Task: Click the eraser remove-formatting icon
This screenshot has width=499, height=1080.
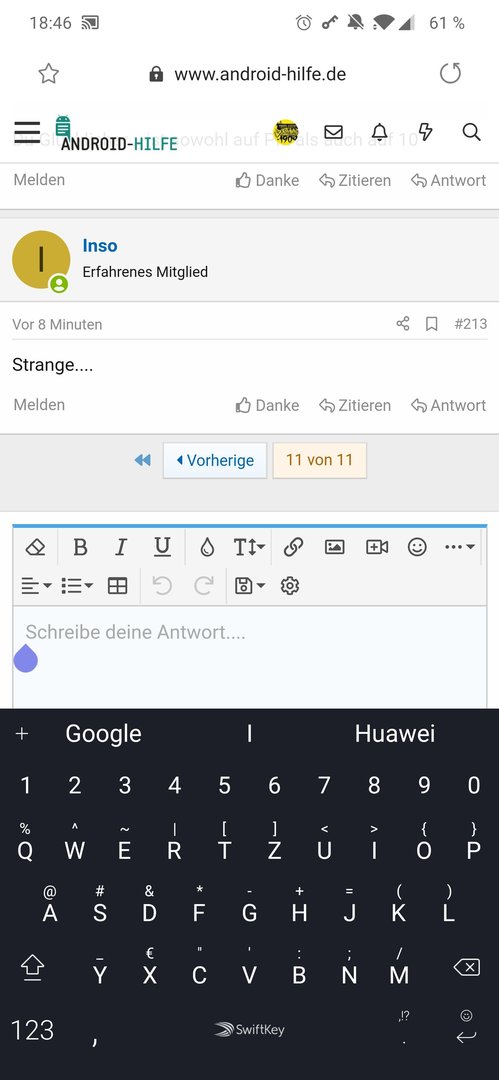Action: (x=35, y=547)
